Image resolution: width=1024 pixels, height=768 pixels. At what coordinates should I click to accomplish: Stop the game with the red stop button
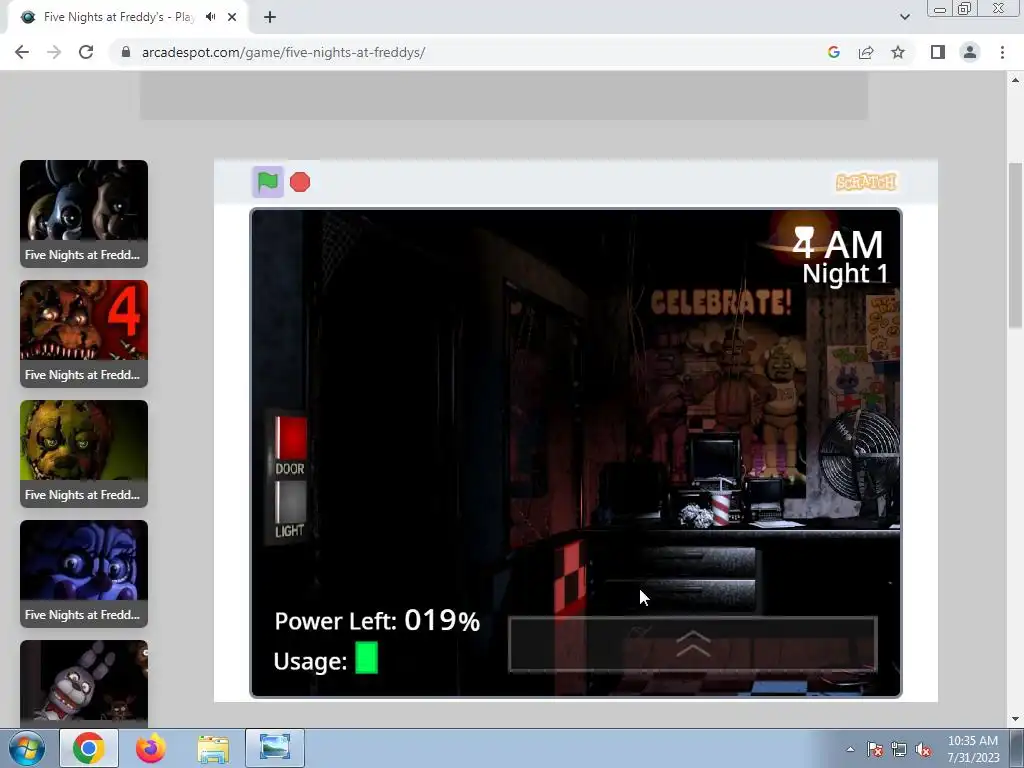pos(300,182)
